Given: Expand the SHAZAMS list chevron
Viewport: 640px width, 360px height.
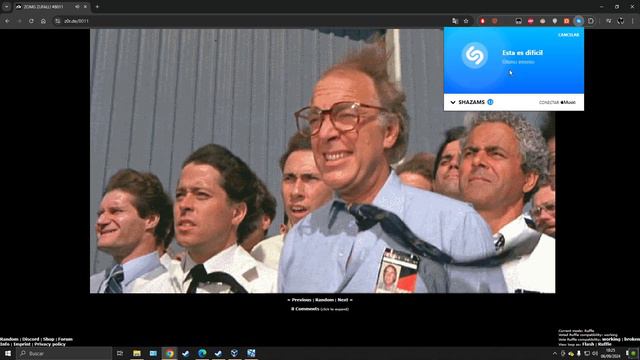Looking at the screenshot, I should [x=453, y=102].
